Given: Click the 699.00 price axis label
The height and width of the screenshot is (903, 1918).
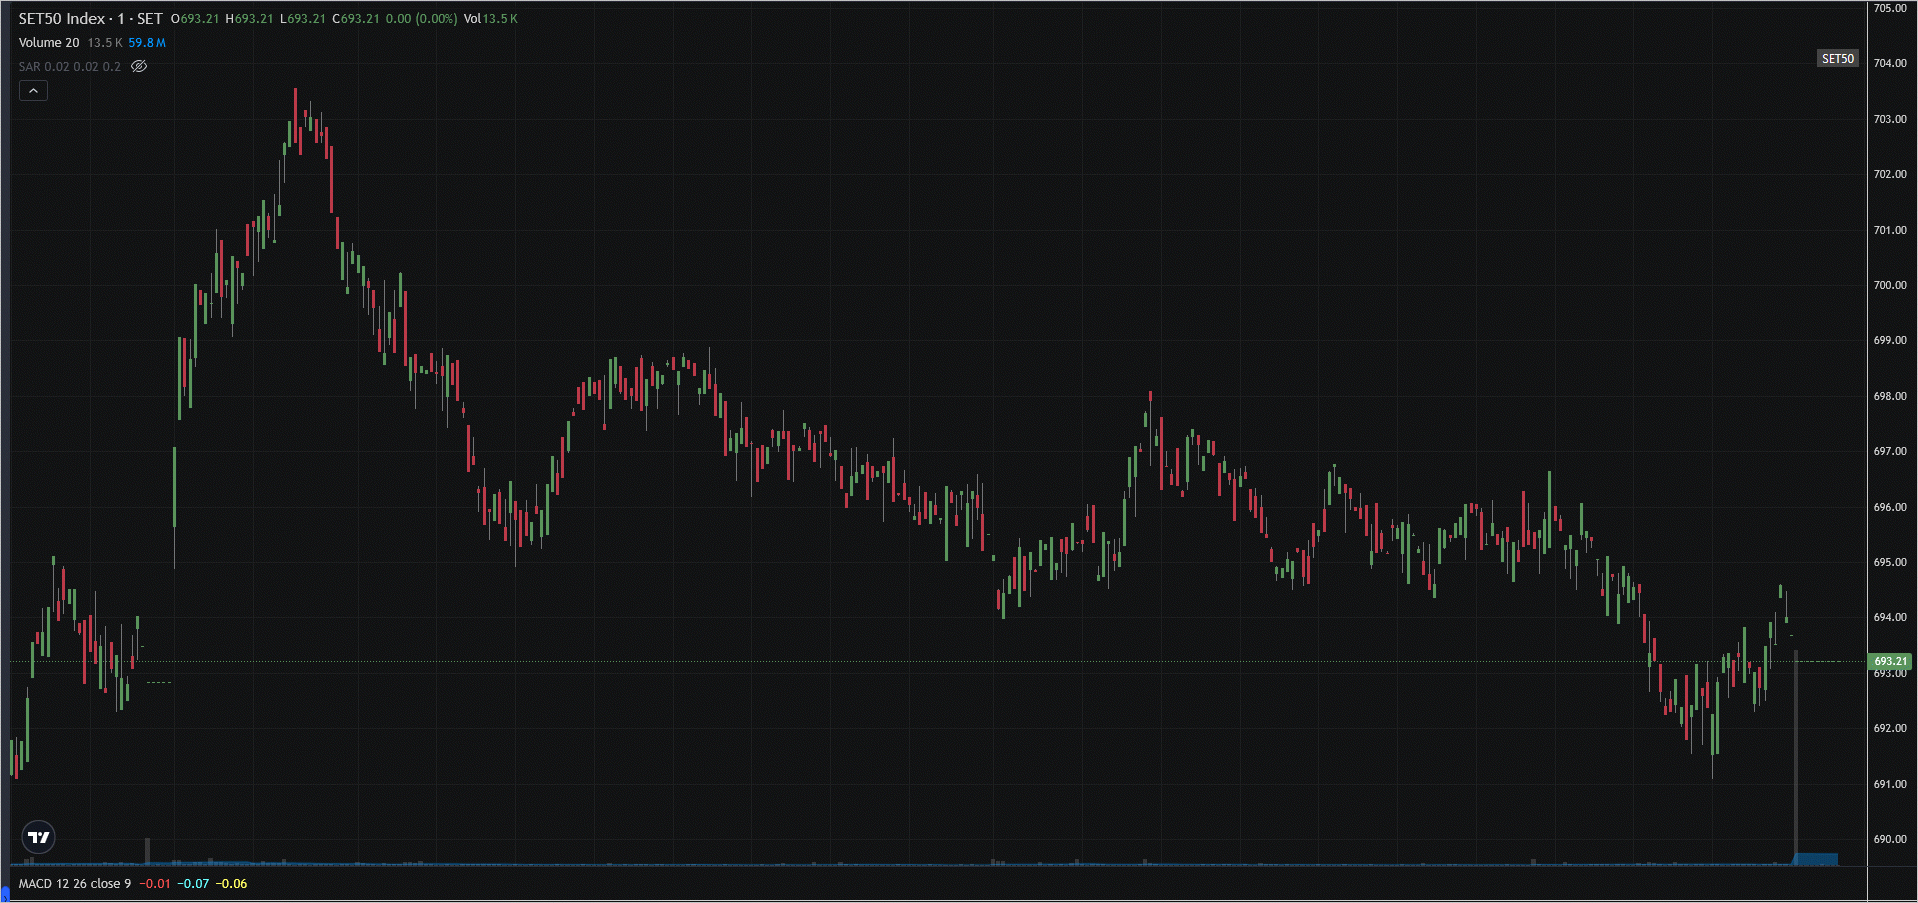Looking at the screenshot, I should tap(1890, 340).
